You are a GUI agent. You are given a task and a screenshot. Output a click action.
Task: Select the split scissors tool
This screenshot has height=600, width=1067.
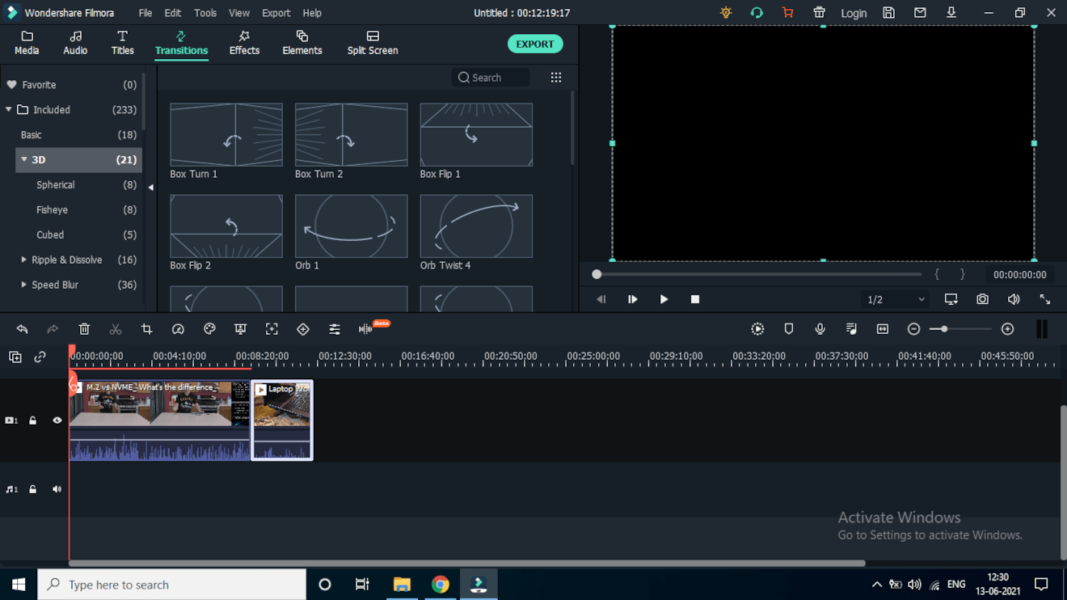(116, 328)
